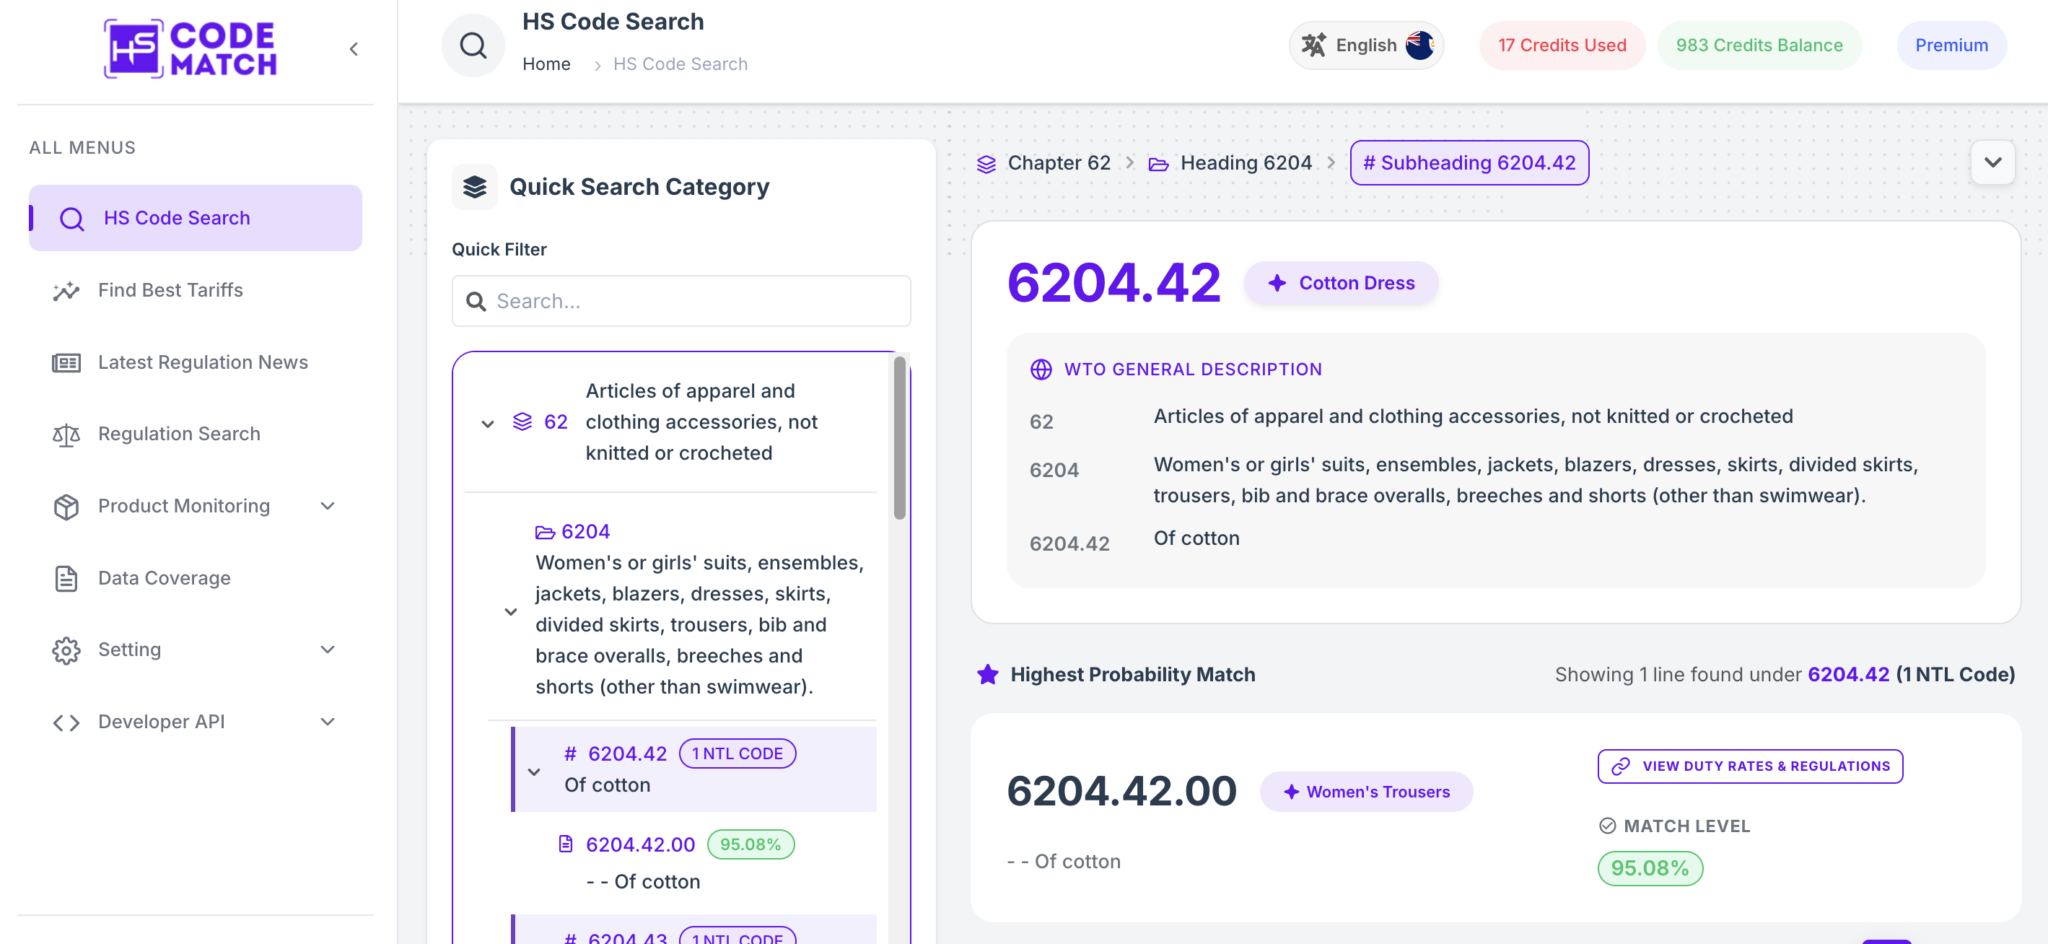This screenshot has height=944, width=2048.
Task: Click HS Code Search breadcrumb
Action: 680,64
